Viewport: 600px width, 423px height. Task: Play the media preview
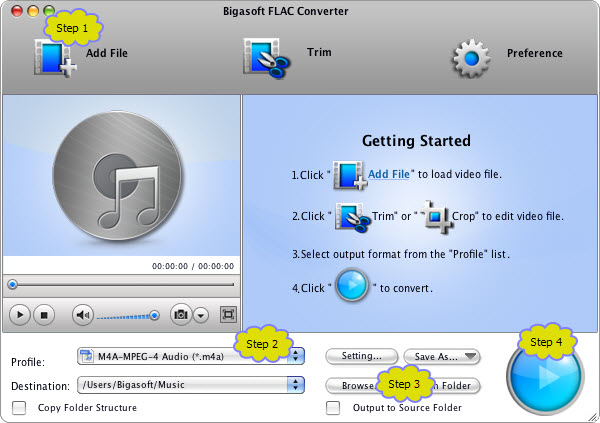pos(19,315)
